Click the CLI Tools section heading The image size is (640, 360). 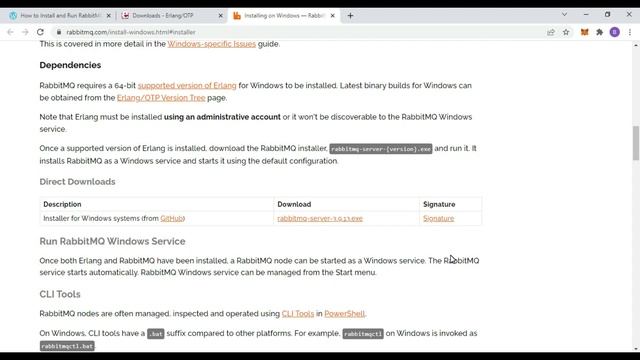pyautogui.click(x=60, y=294)
